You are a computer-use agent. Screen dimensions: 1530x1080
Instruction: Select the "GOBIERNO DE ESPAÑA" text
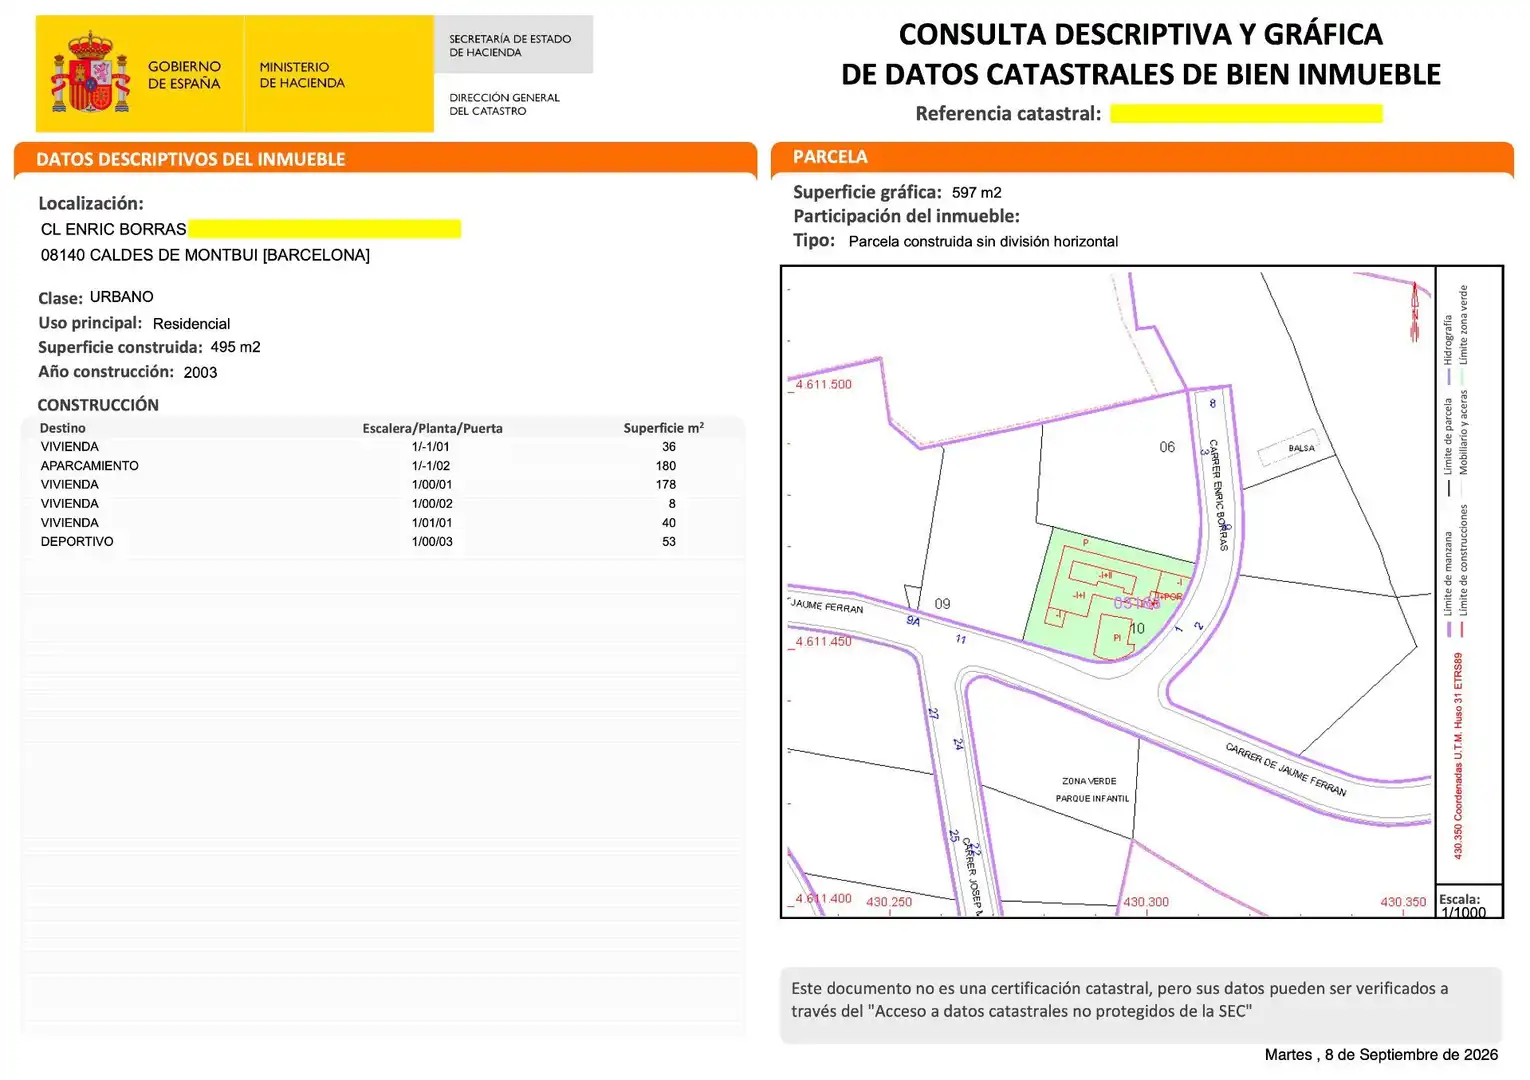pos(184,75)
